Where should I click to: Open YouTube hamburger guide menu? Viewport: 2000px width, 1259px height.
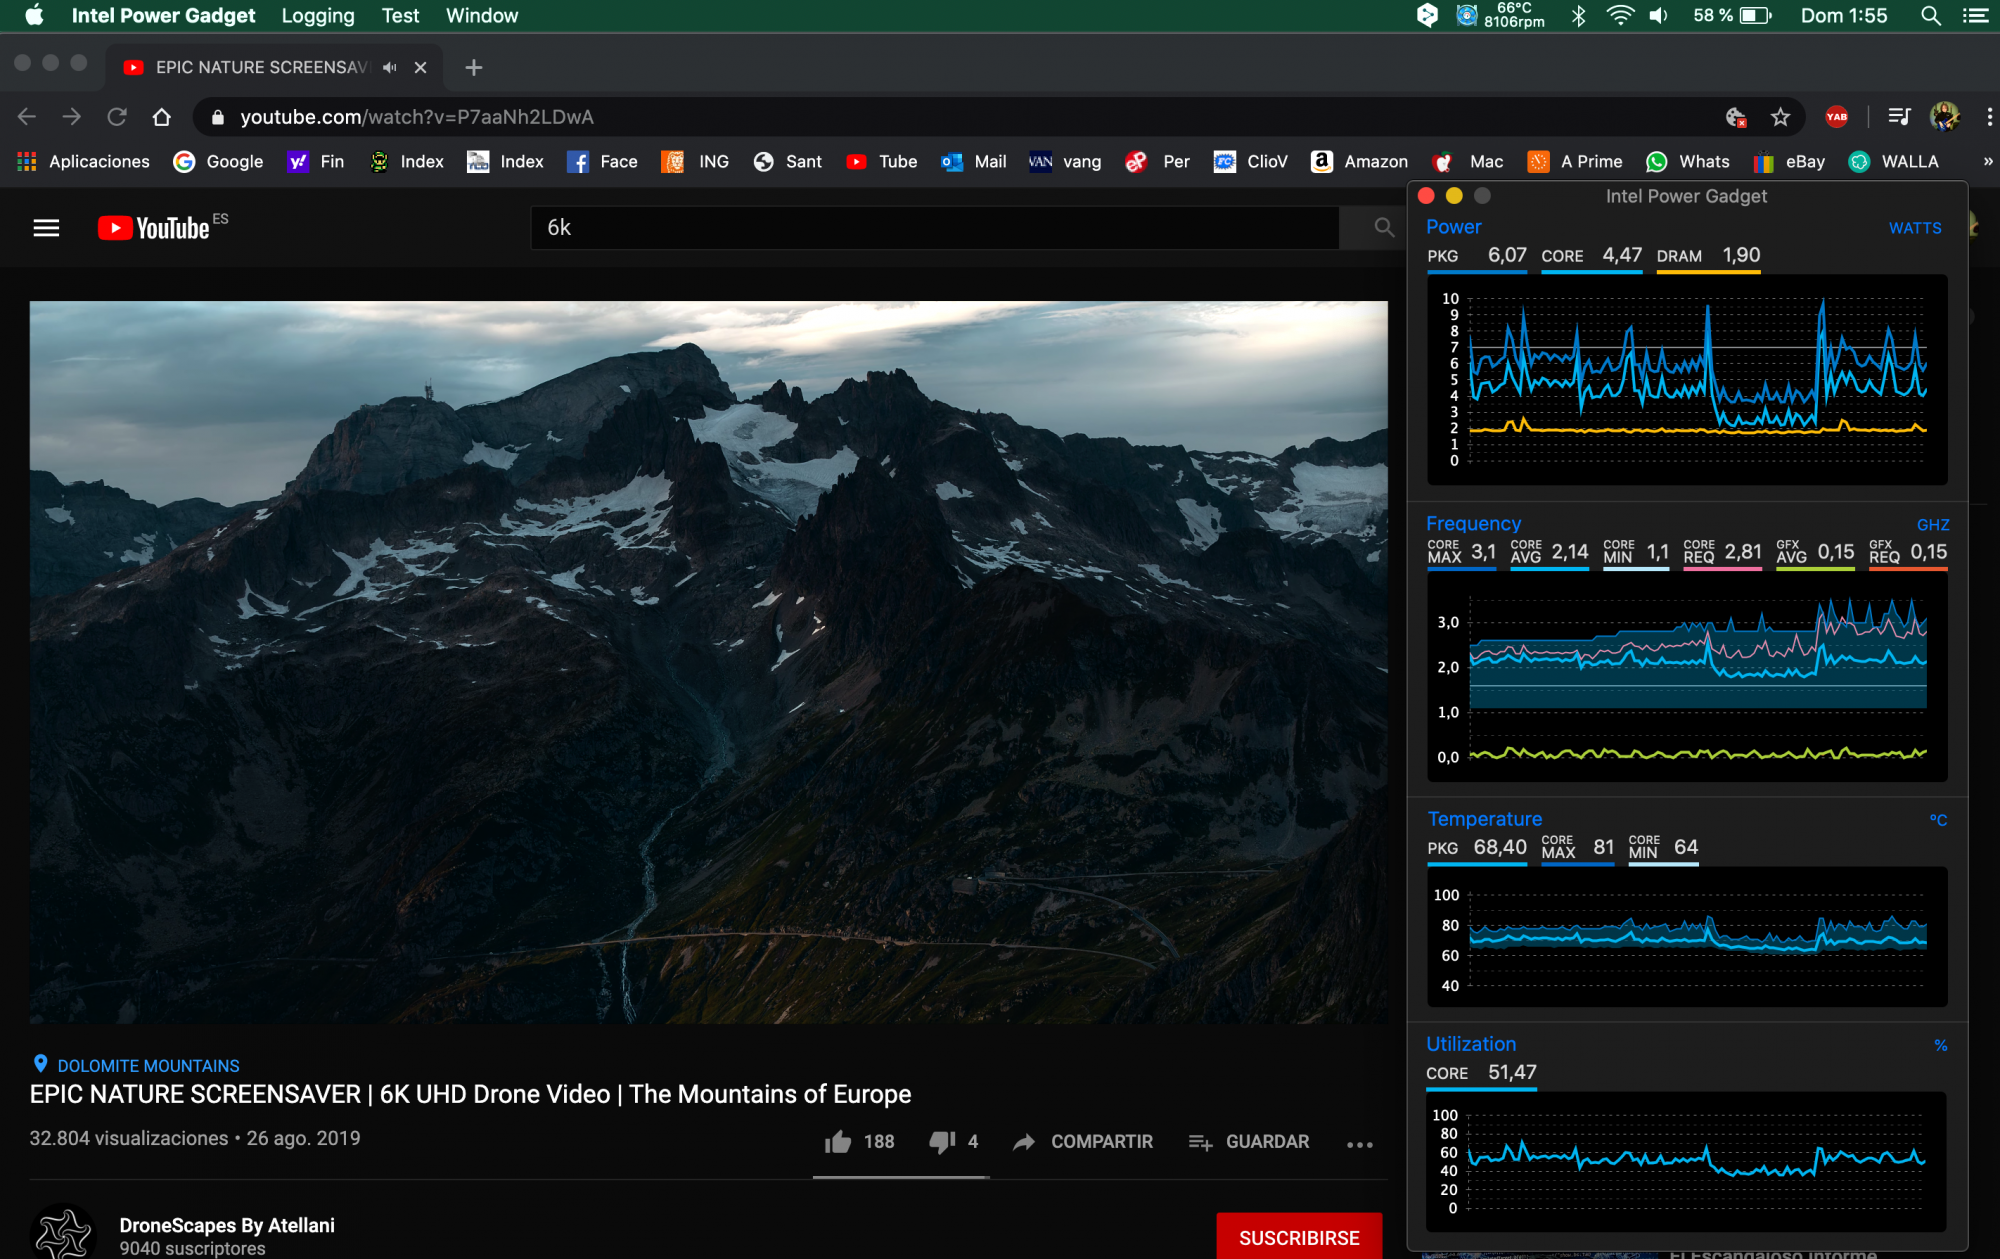tap(46, 228)
